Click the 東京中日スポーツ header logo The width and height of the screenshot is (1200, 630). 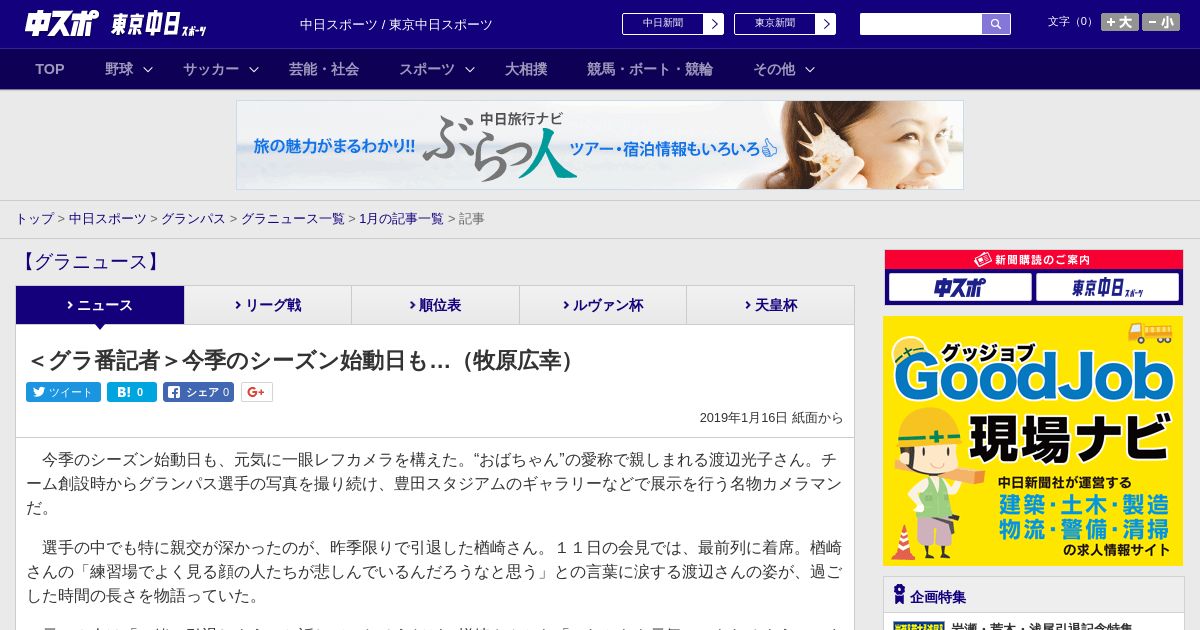click(159, 25)
